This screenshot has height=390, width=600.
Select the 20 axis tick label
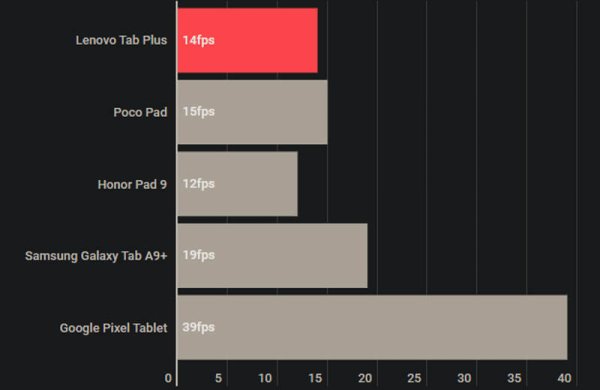(365, 378)
